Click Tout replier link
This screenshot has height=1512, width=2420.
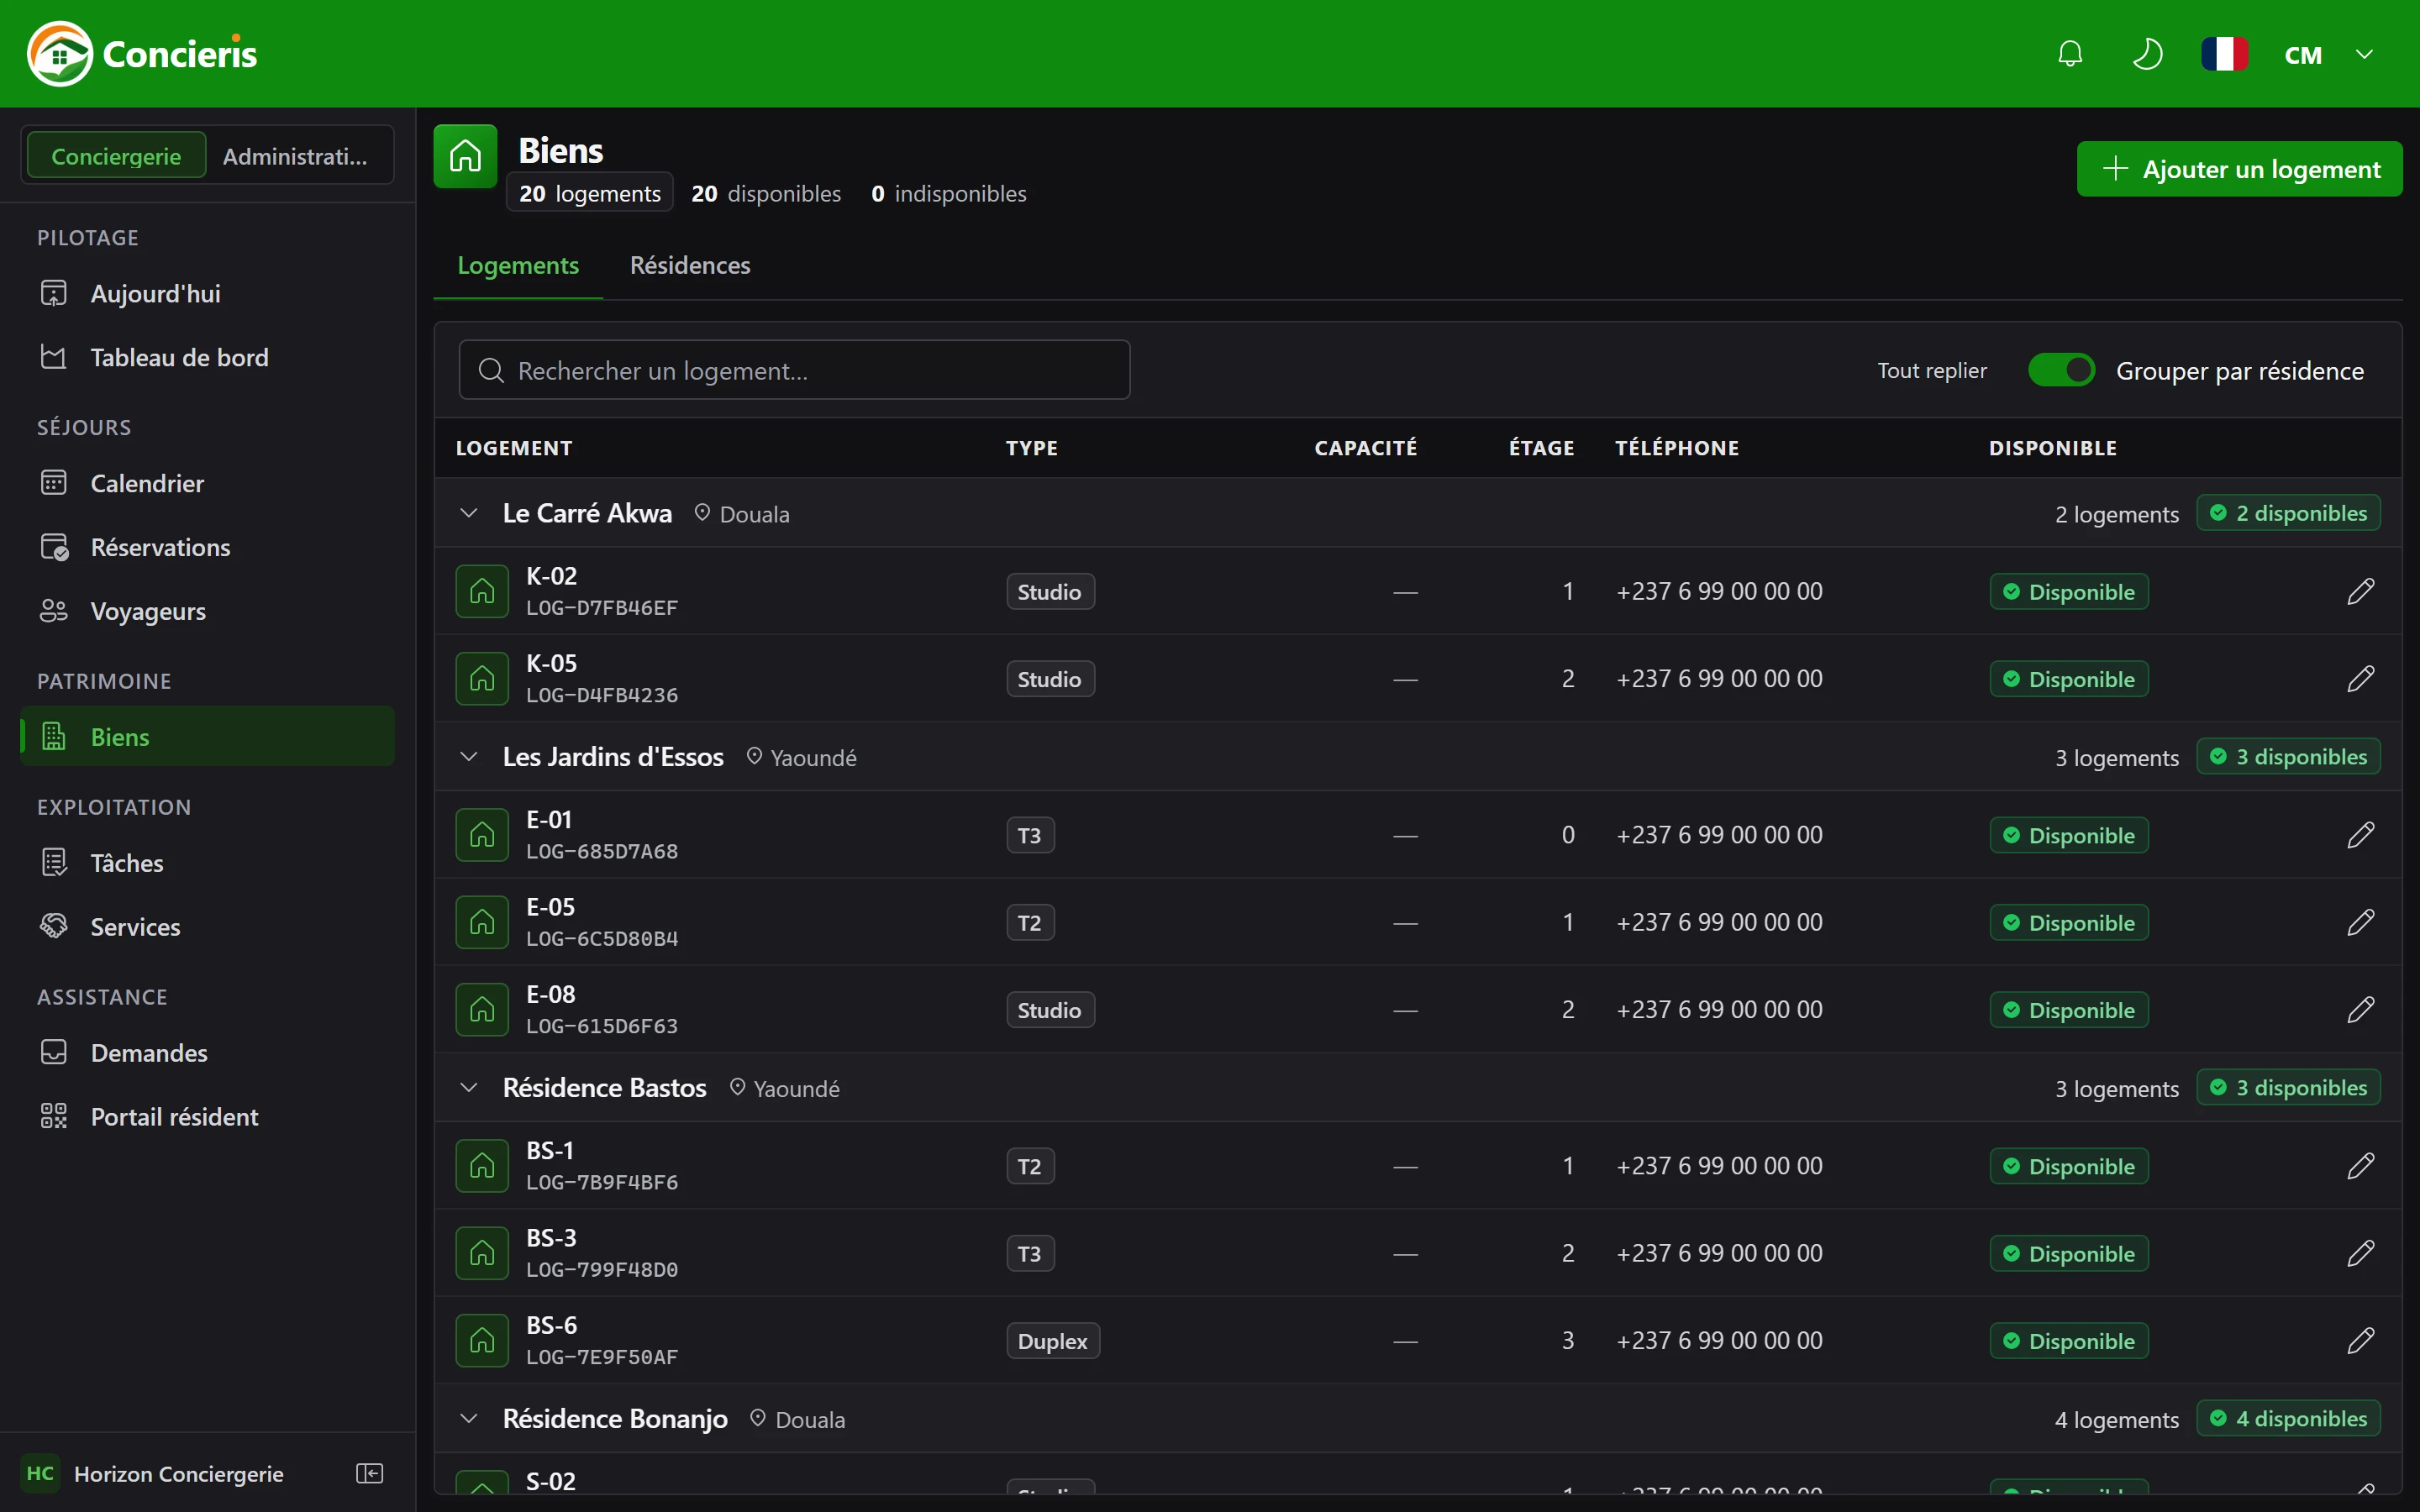coord(1932,370)
